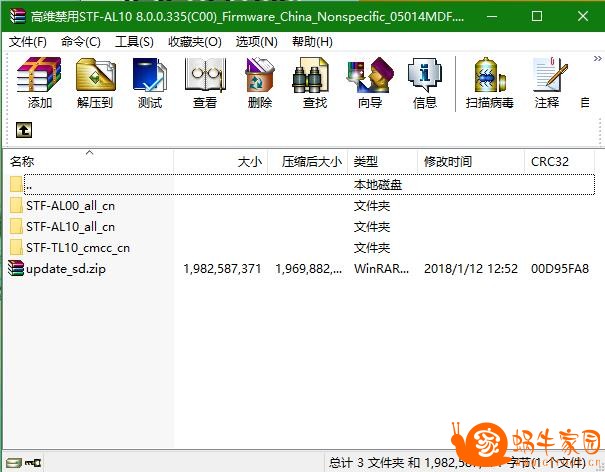Screen dimensions: 605x472
Task: Launch the Wizard (向导) tool
Action: click(x=370, y=83)
